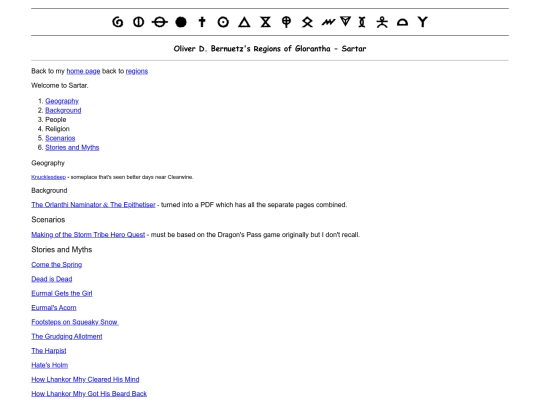Open the Scenarios link in numbered list
Image resolution: width=540 pixels, height=405 pixels.
point(60,138)
